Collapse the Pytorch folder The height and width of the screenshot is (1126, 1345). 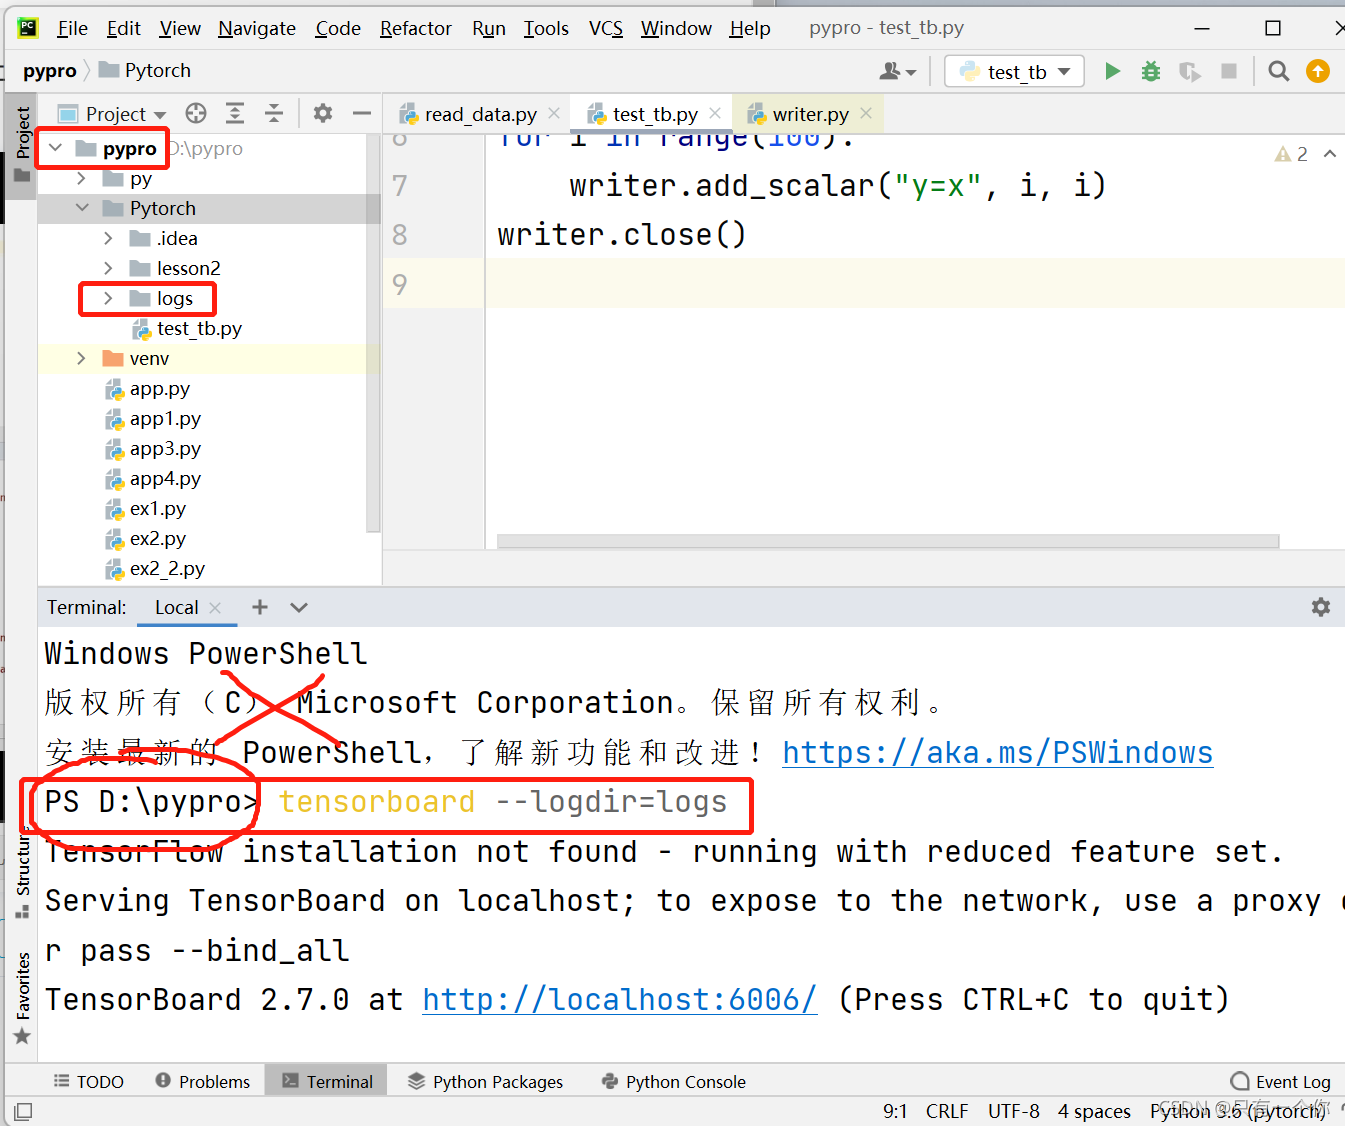point(82,208)
